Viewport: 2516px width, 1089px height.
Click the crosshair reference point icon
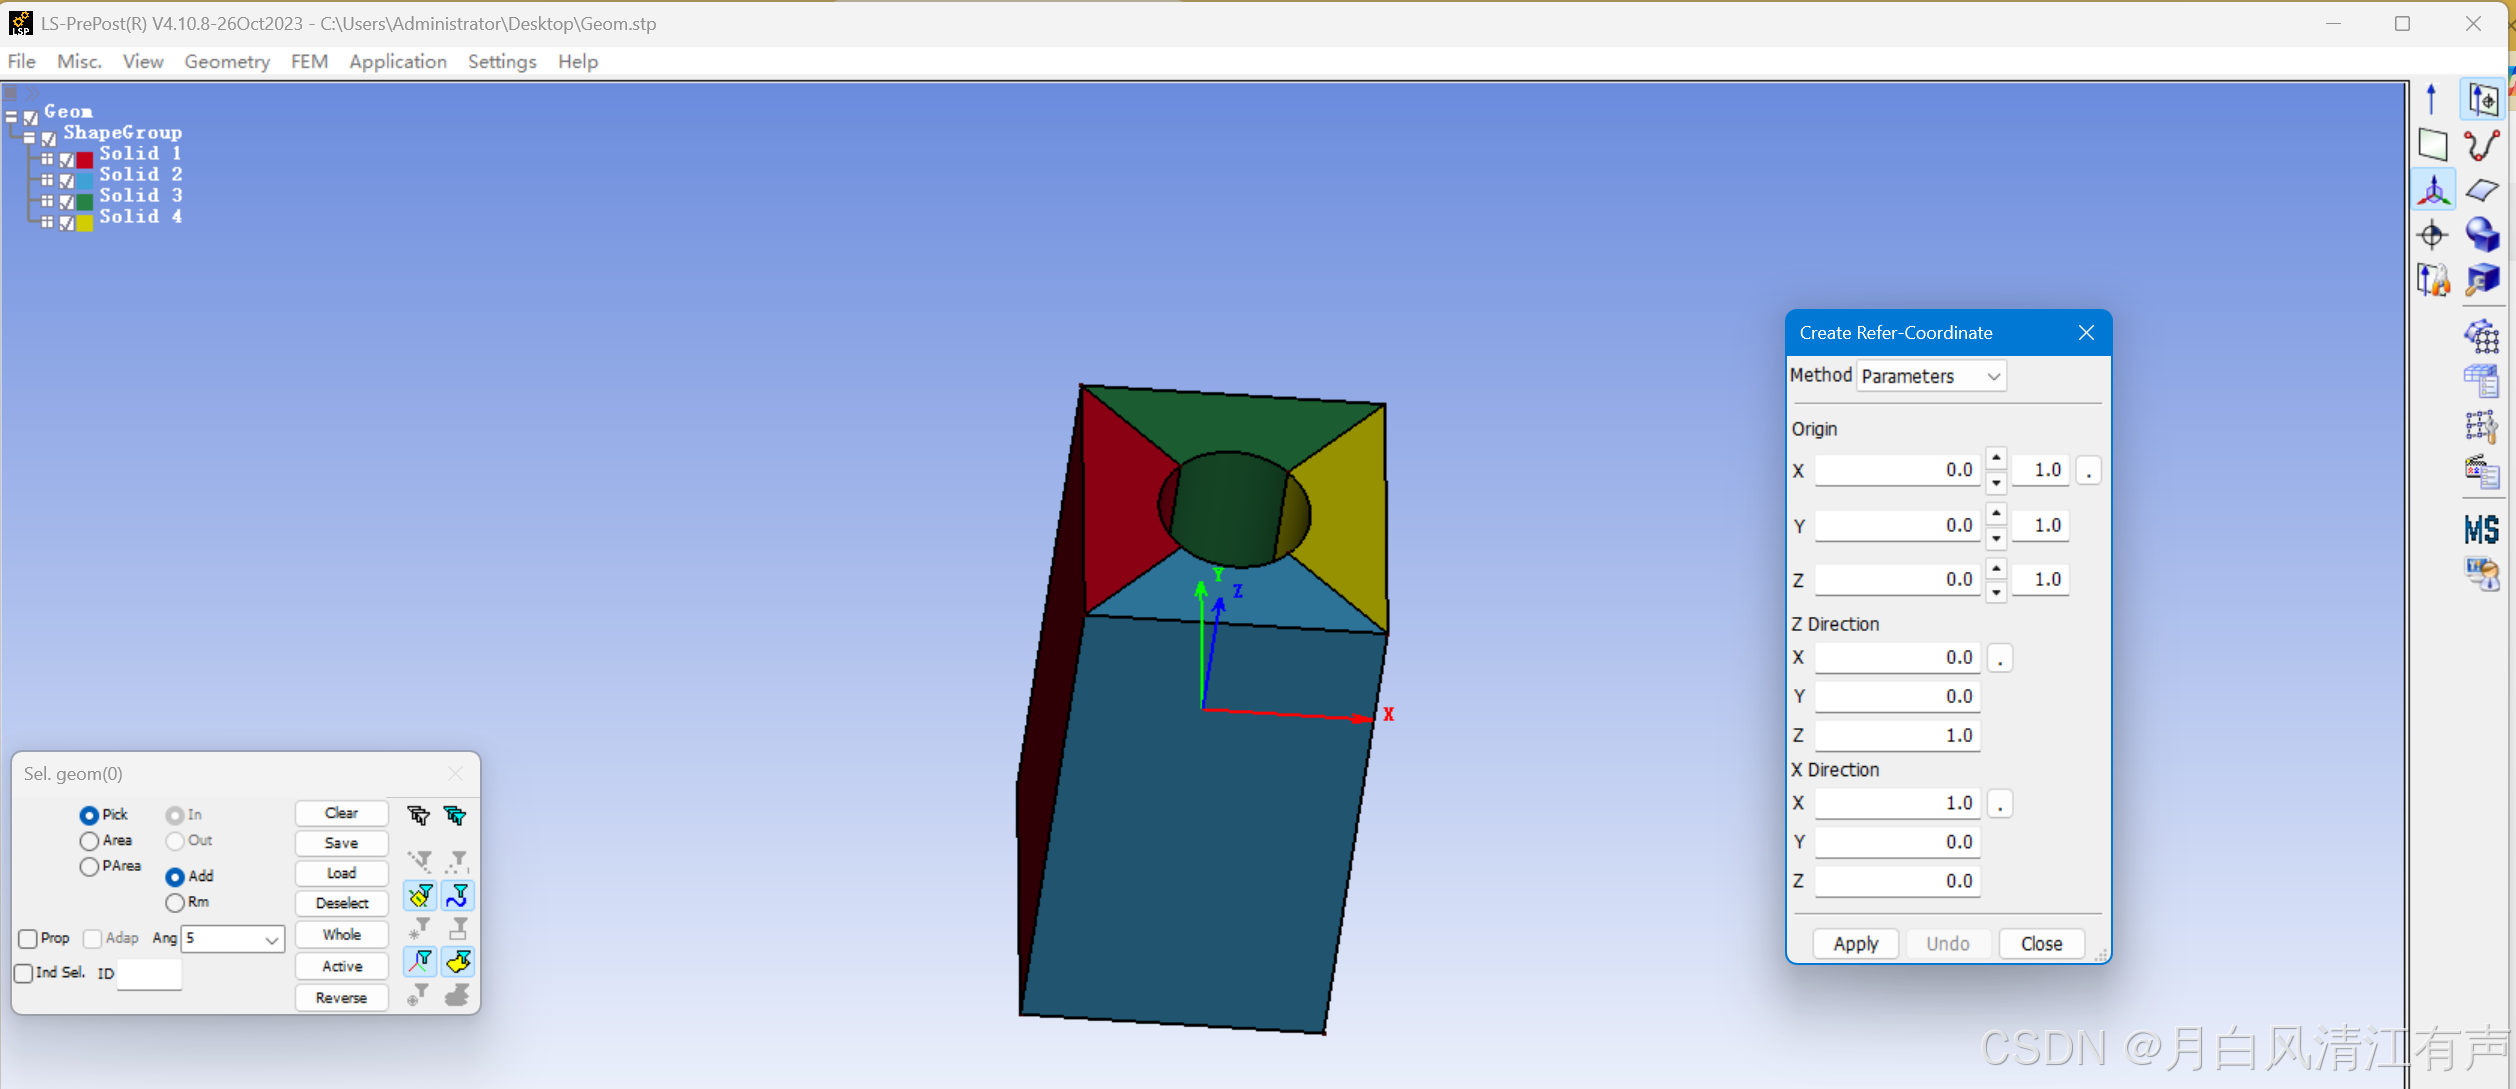click(x=2432, y=235)
